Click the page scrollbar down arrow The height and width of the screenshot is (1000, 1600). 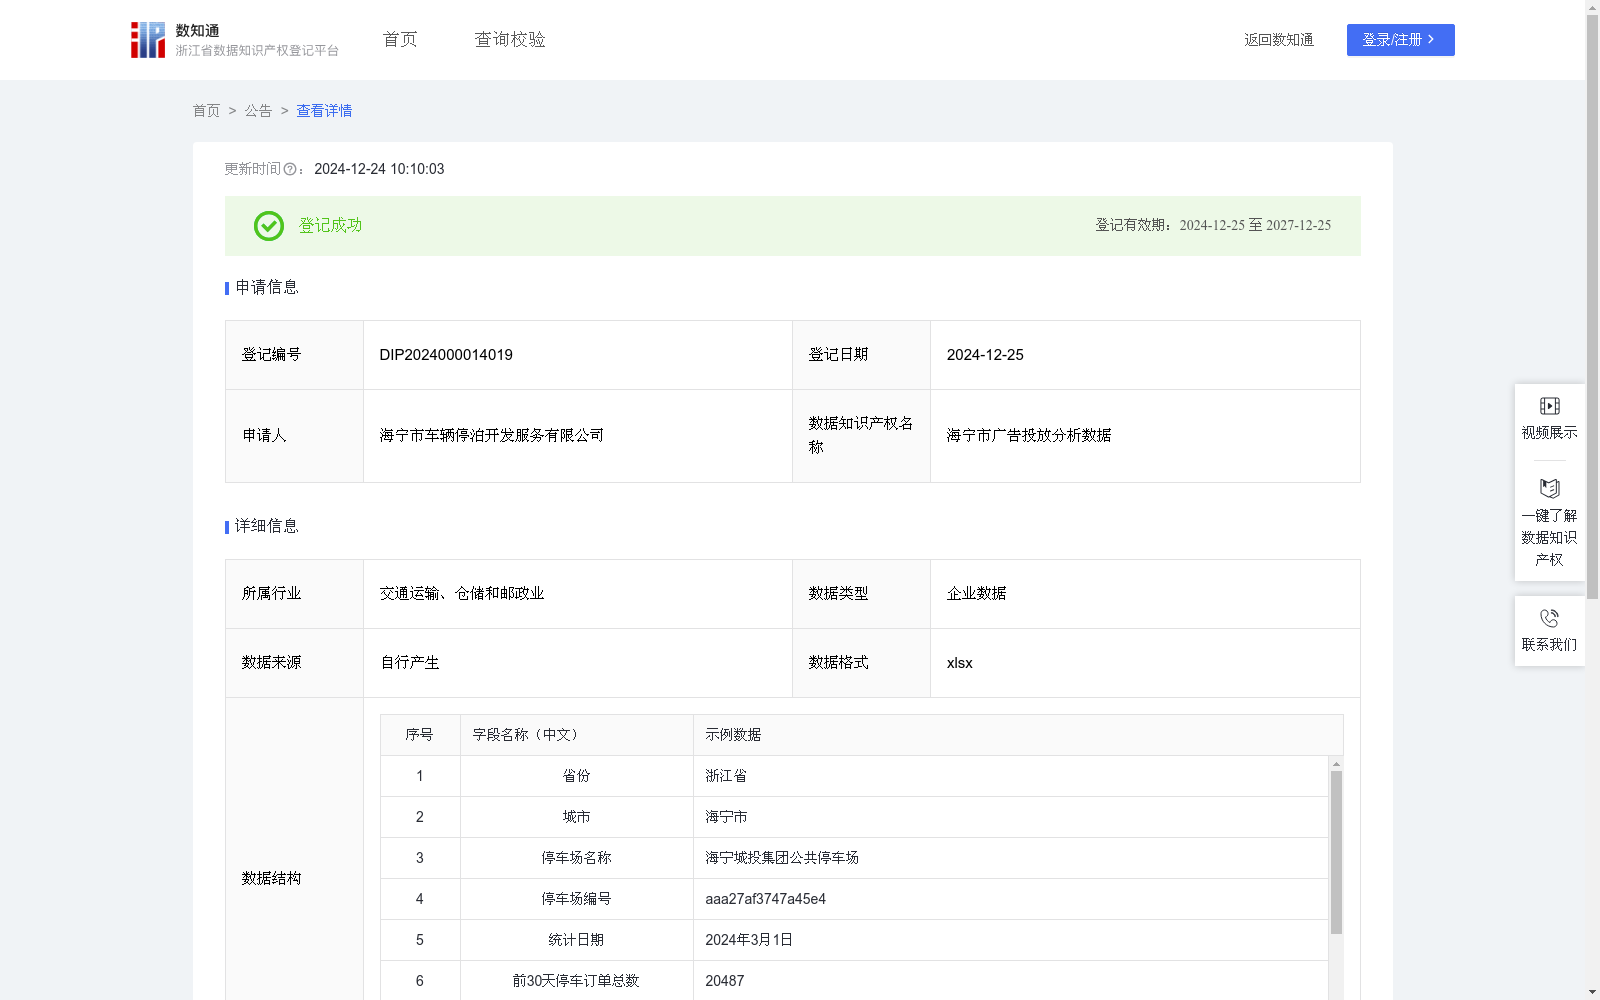point(1592,992)
